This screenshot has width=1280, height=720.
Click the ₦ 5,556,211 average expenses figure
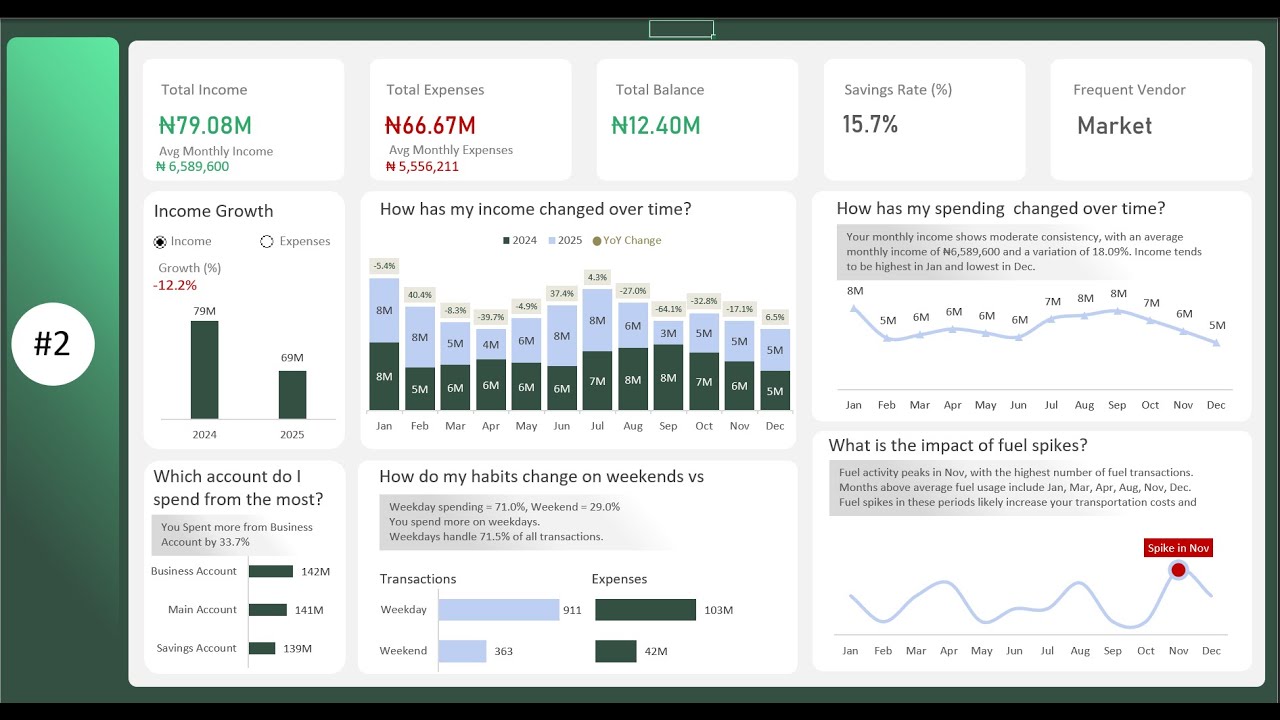click(422, 167)
